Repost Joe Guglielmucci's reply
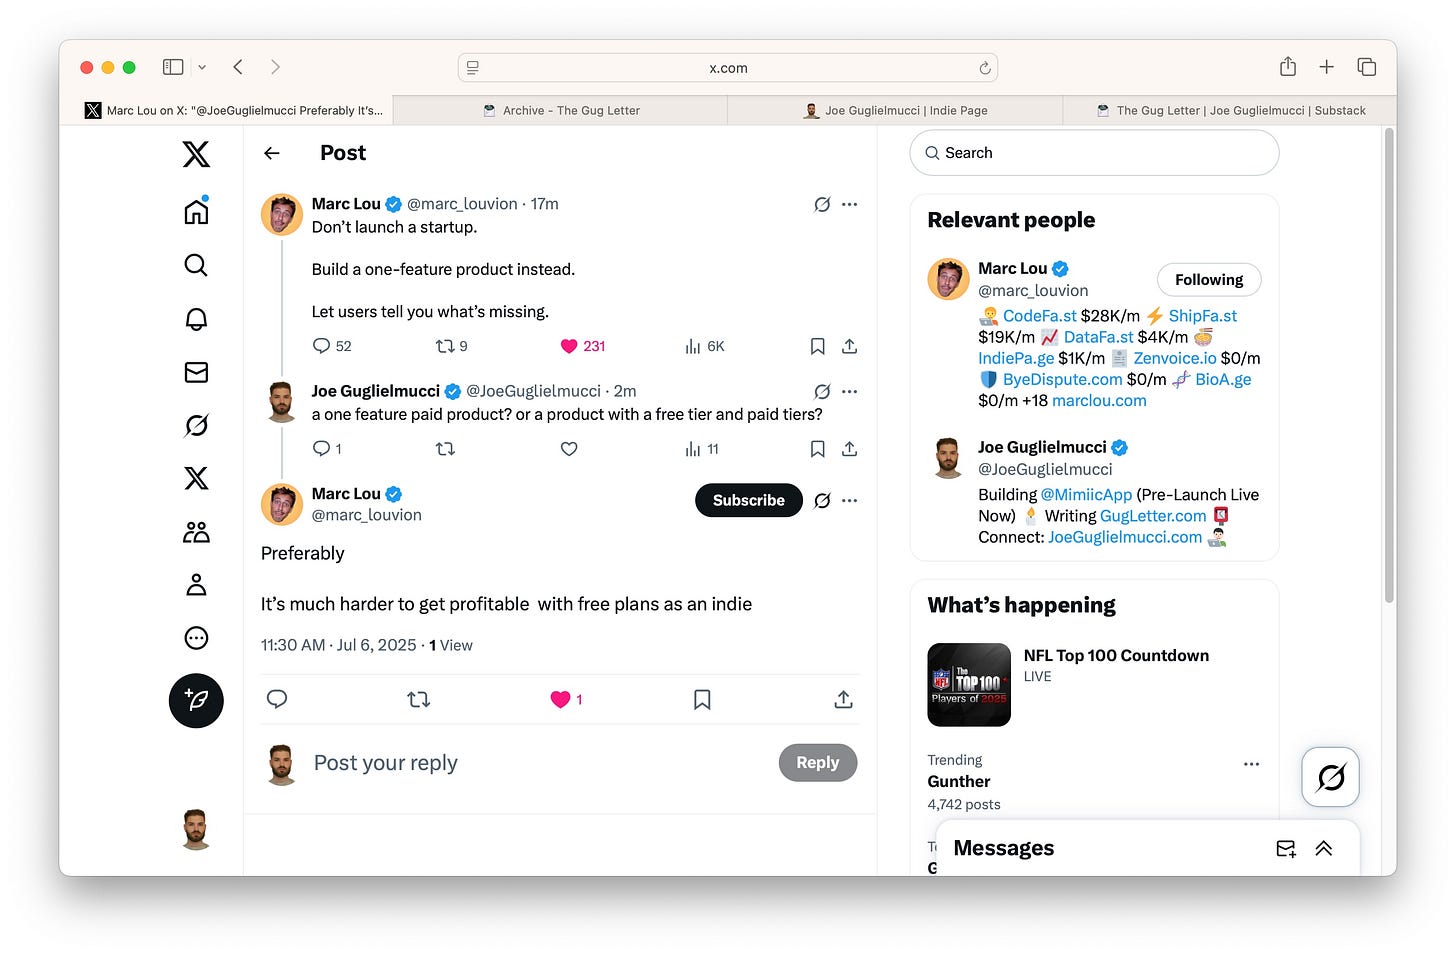This screenshot has height=954, width=1456. click(445, 449)
